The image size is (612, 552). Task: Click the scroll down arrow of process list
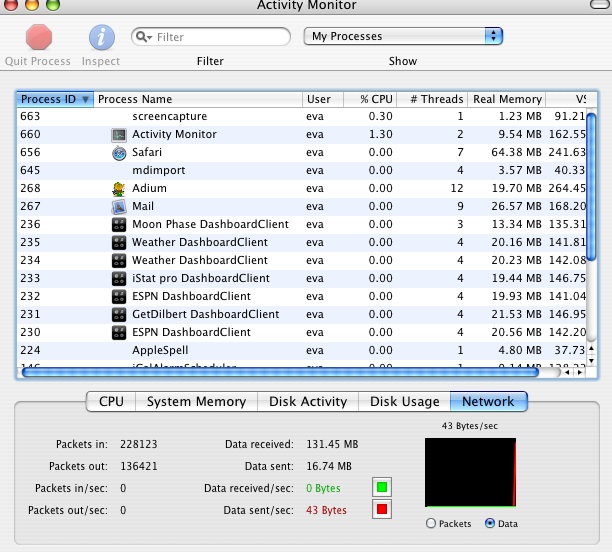coord(591,360)
